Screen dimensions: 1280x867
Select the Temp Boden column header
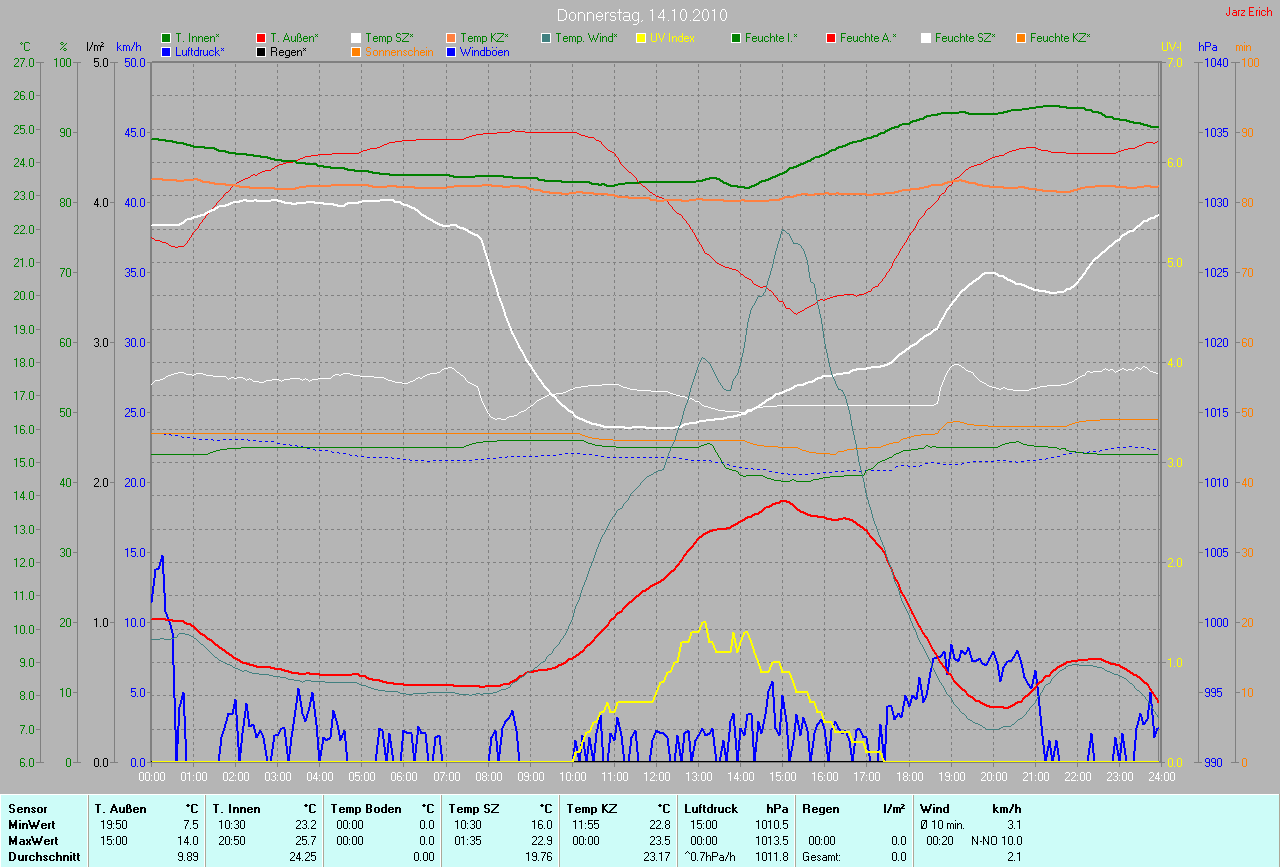366,808
